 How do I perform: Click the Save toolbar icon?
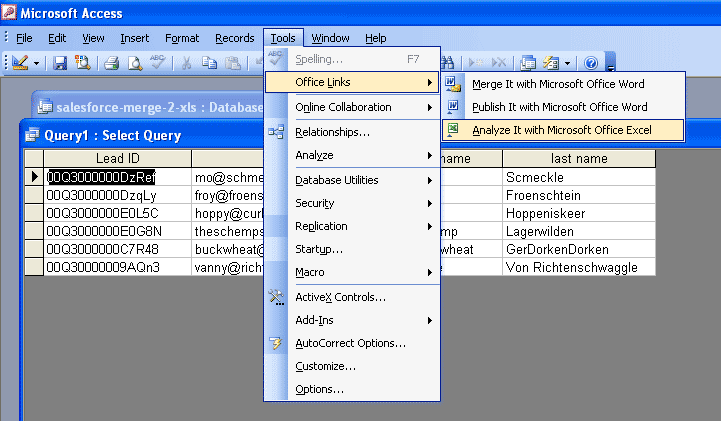point(60,63)
